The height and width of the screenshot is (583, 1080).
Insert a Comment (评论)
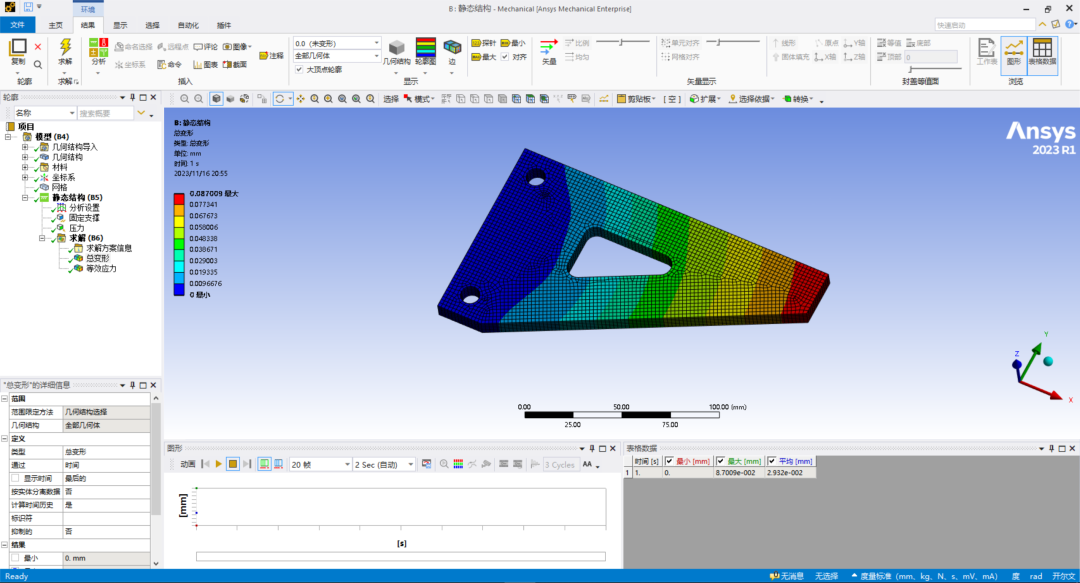click(205, 47)
